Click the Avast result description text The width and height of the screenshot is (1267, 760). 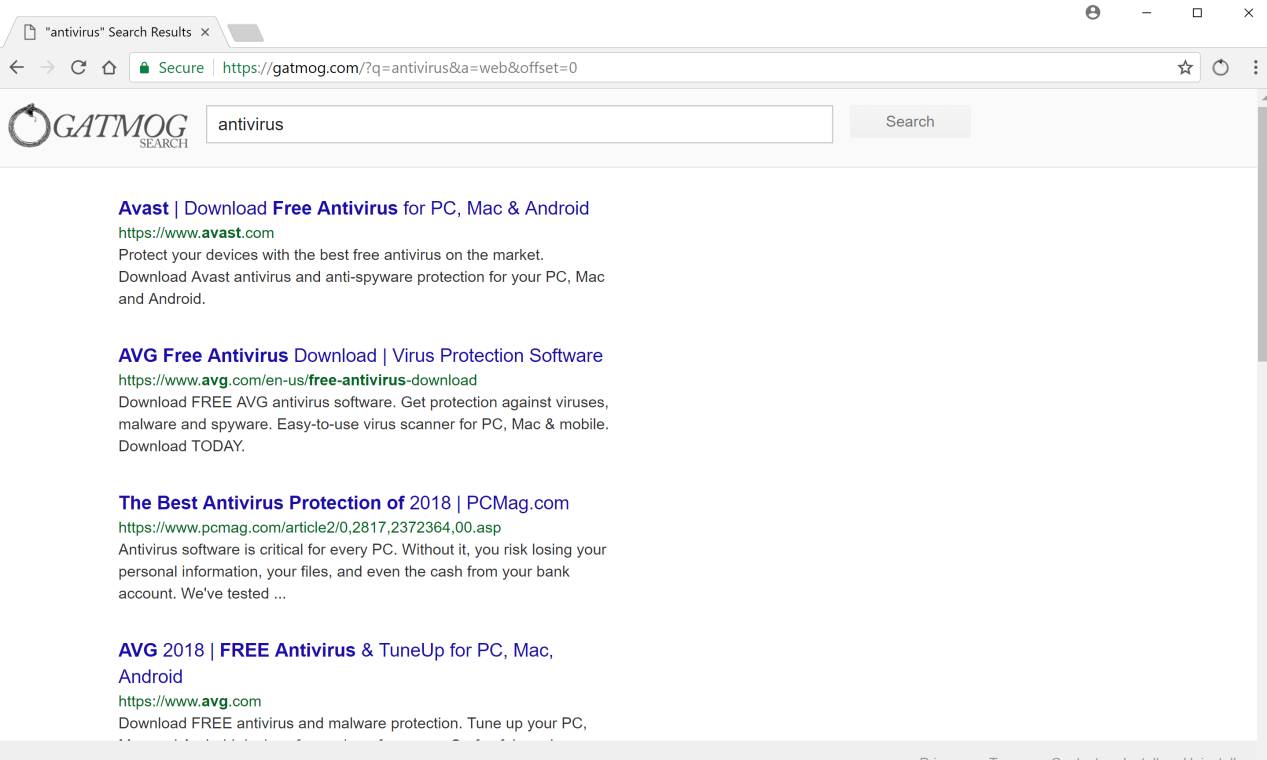(362, 276)
